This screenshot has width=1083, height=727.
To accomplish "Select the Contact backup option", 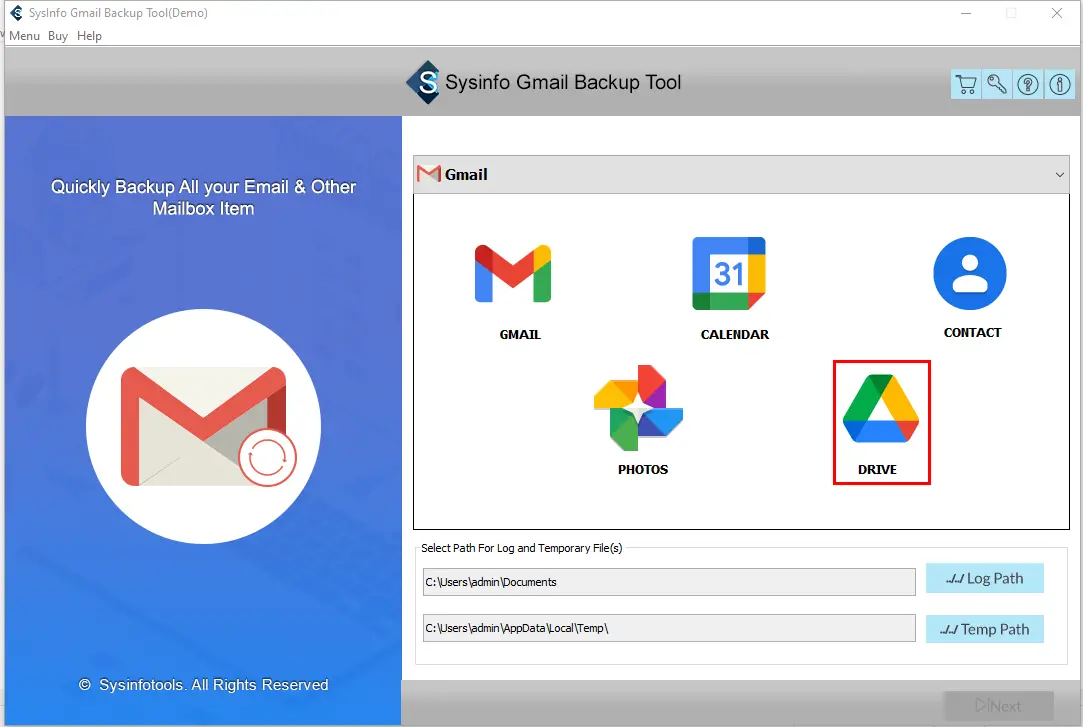I will click(x=970, y=273).
